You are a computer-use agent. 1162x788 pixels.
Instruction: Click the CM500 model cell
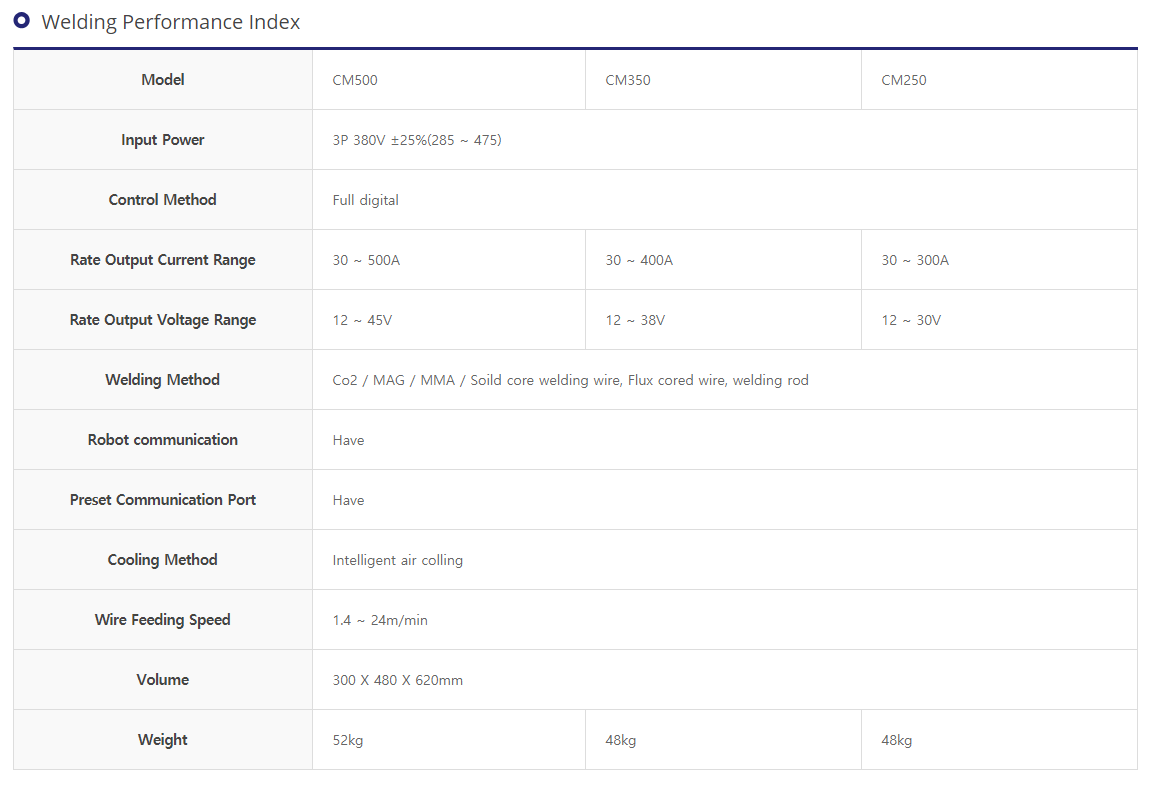click(449, 80)
